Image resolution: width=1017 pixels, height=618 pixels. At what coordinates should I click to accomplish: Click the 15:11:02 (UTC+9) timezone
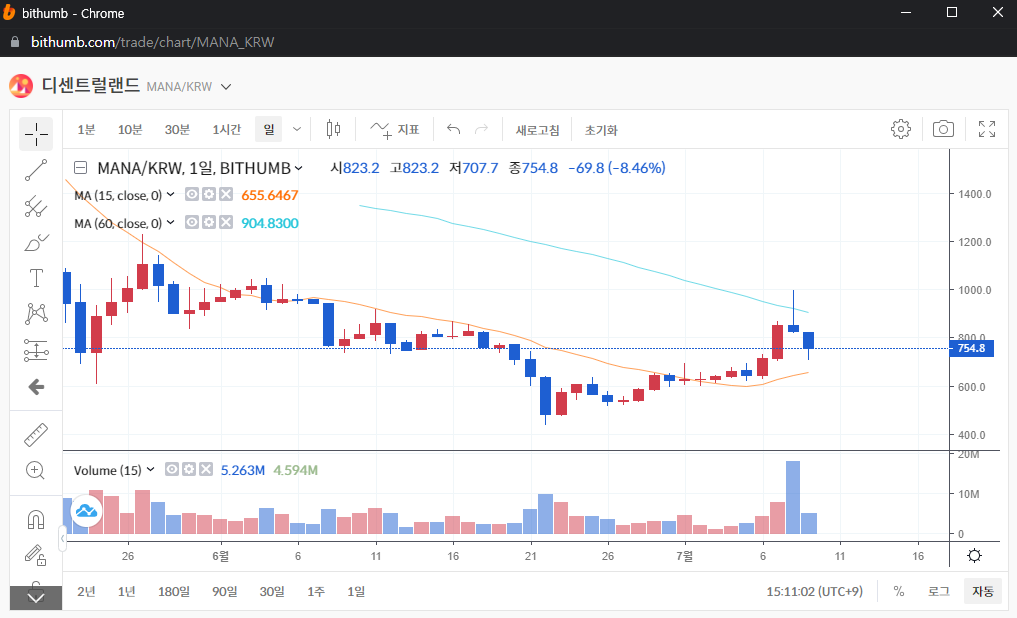(815, 591)
